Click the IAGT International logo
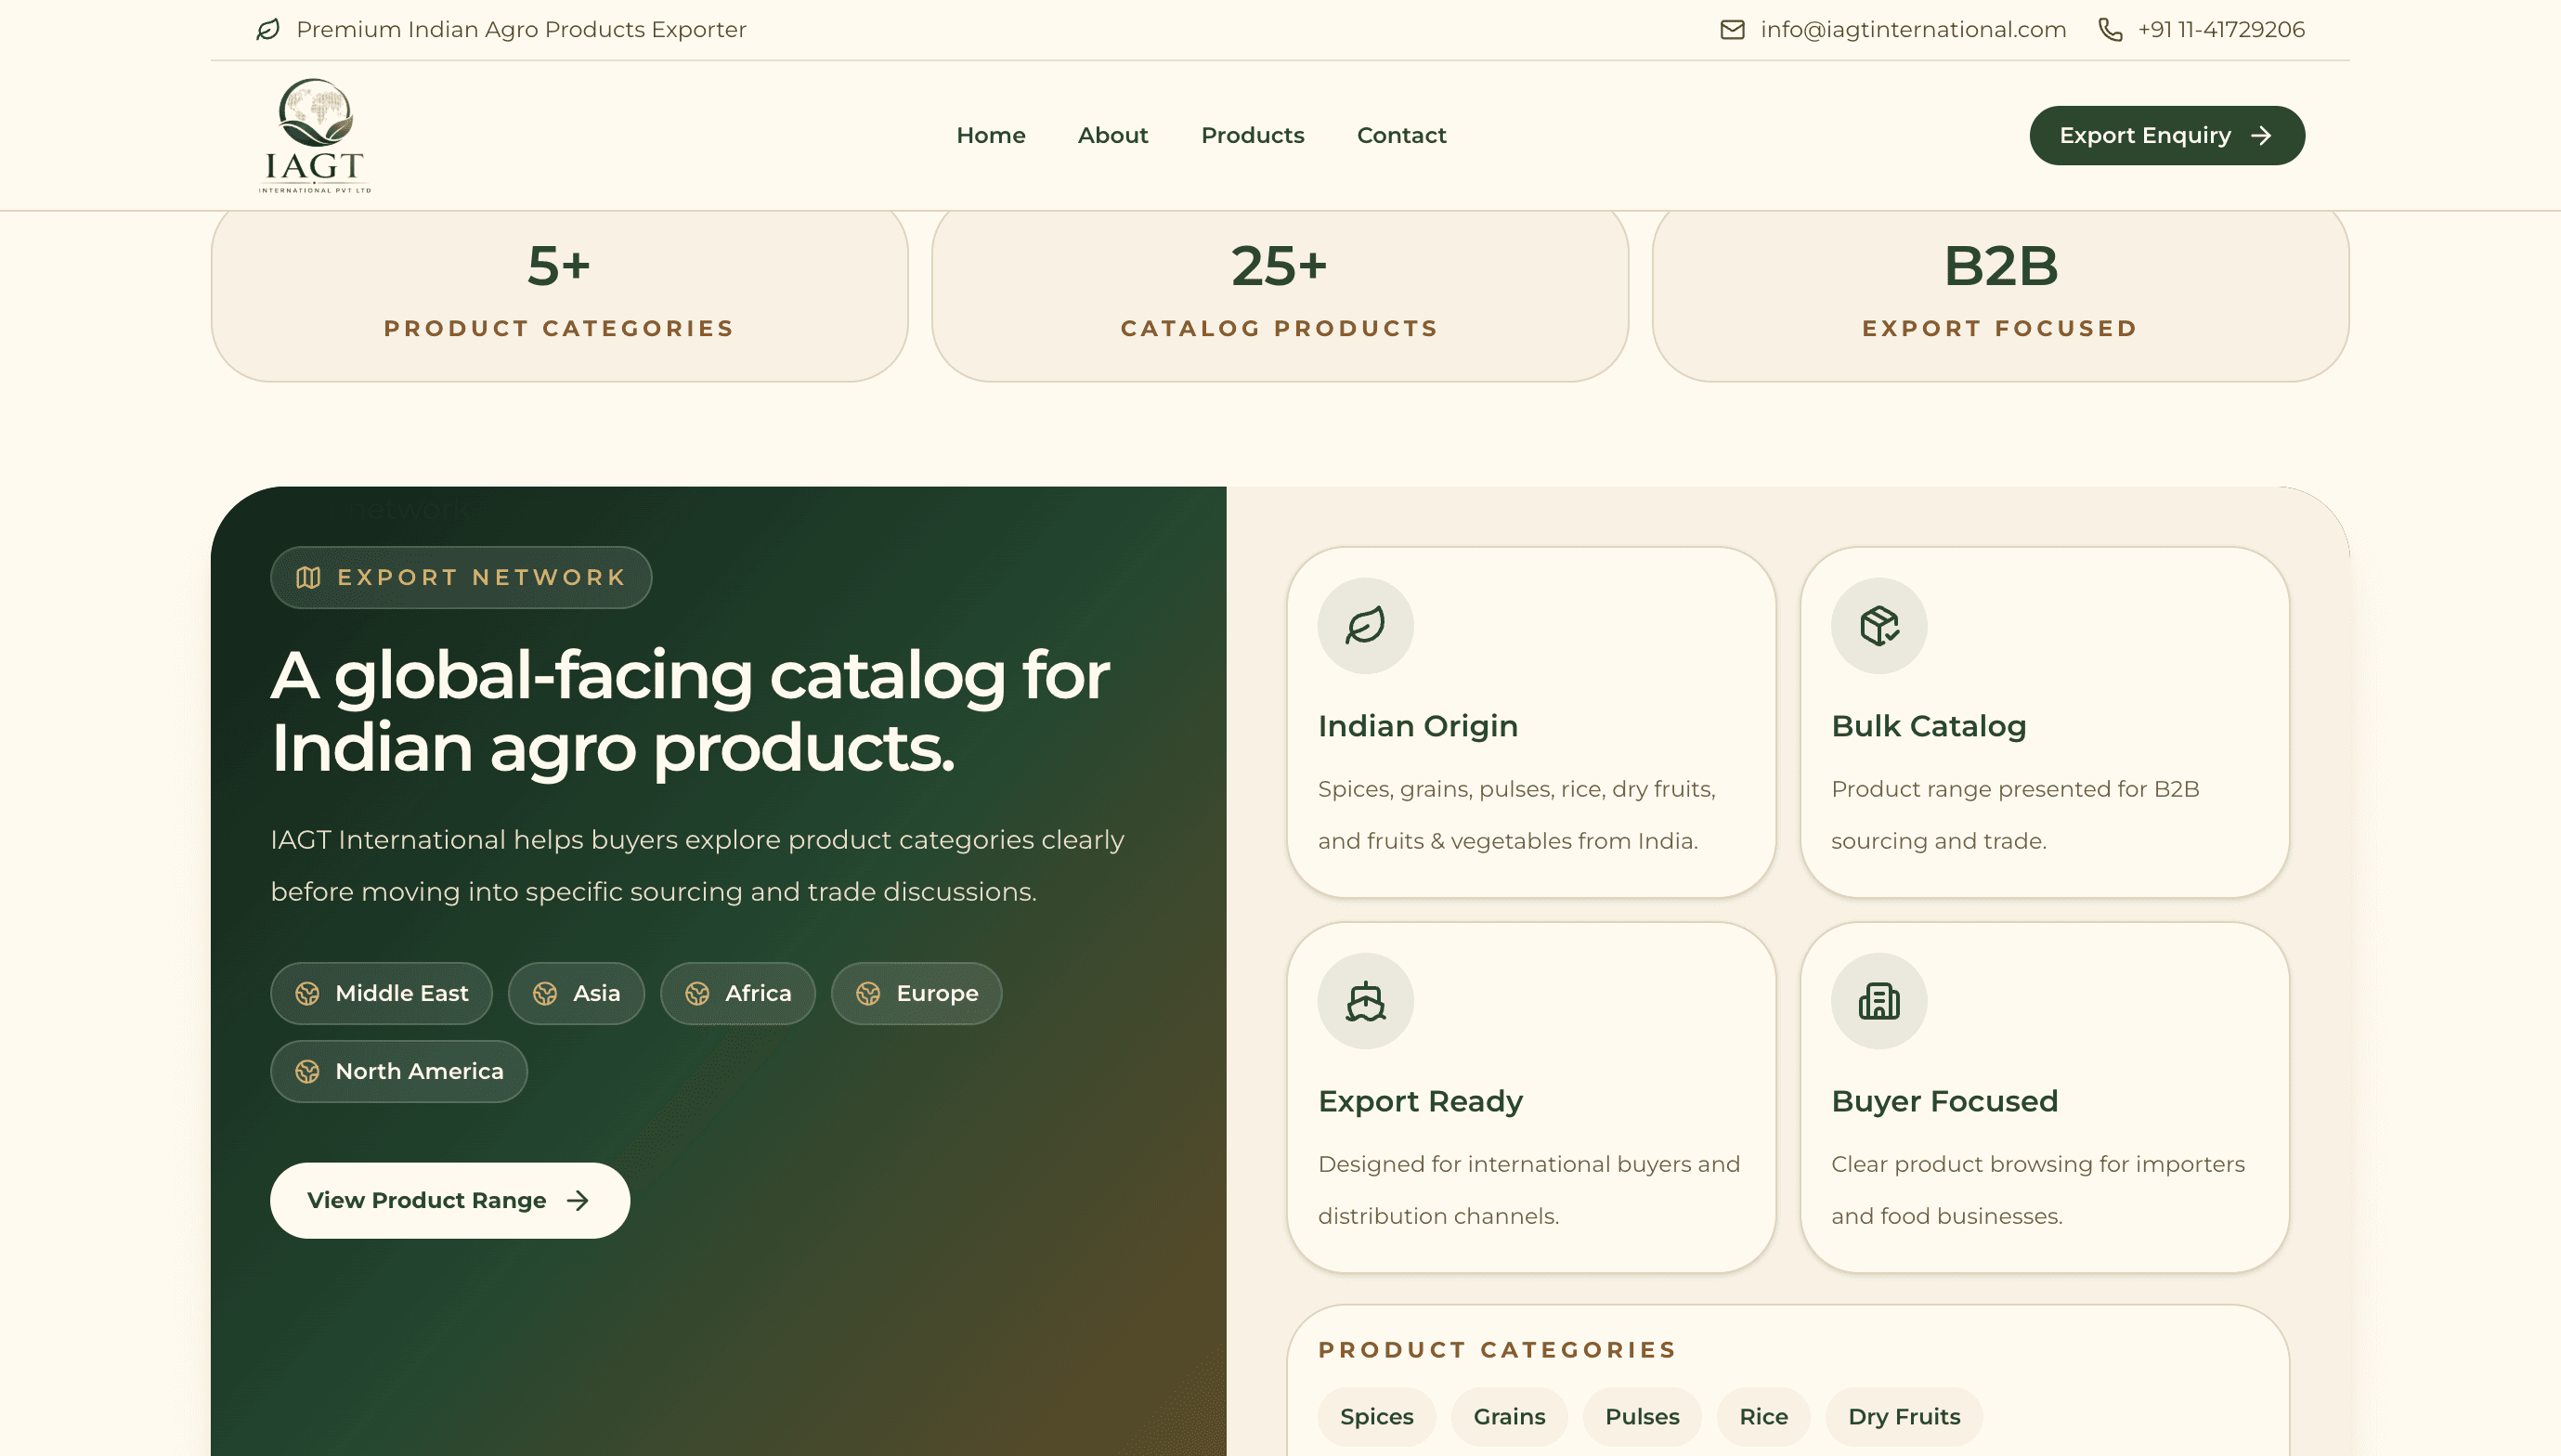The height and width of the screenshot is (1456, 2561). pyautogui.click(x=315, y=135)
